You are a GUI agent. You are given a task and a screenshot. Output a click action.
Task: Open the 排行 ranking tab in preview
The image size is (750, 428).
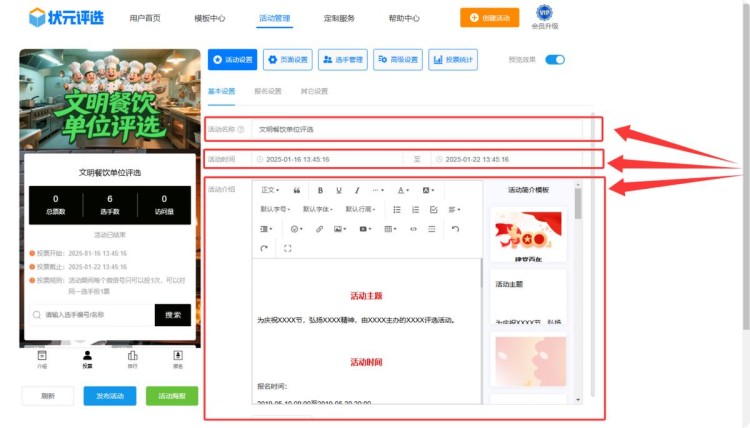132,358
